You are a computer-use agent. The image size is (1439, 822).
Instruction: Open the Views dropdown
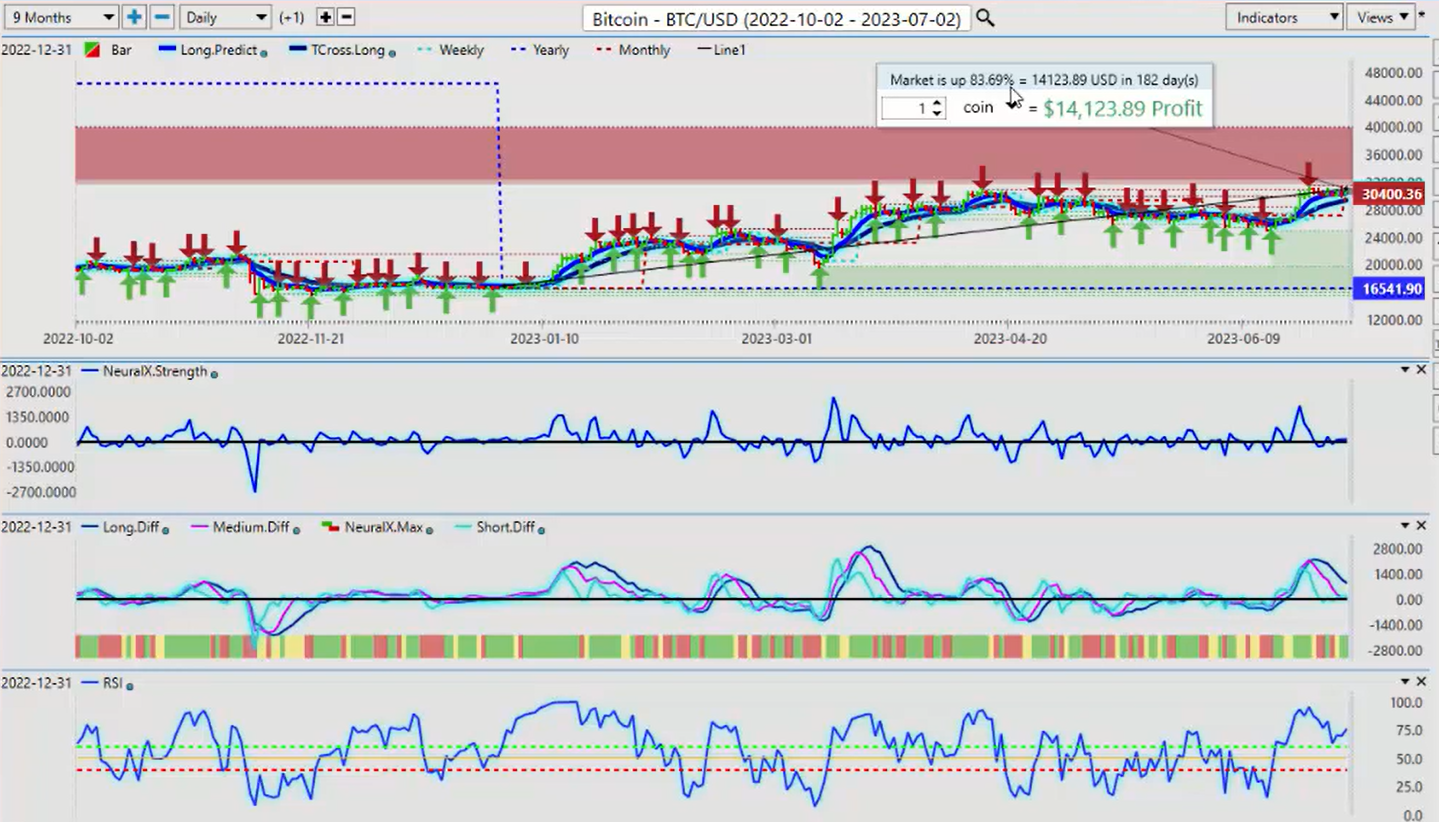(1380, 17)
